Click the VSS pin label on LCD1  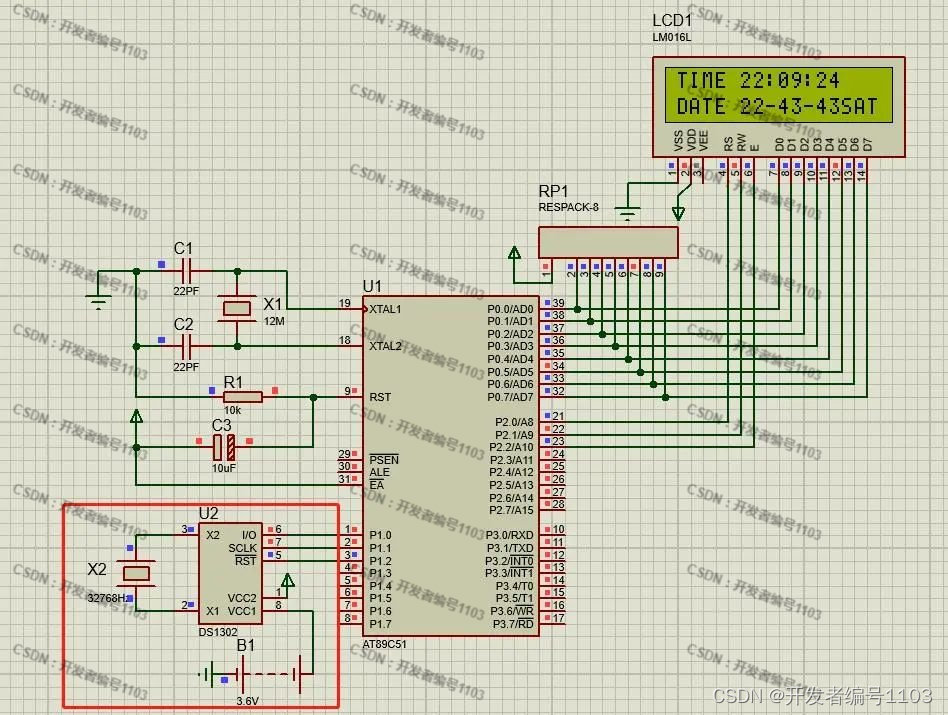(x=678, y=140)
